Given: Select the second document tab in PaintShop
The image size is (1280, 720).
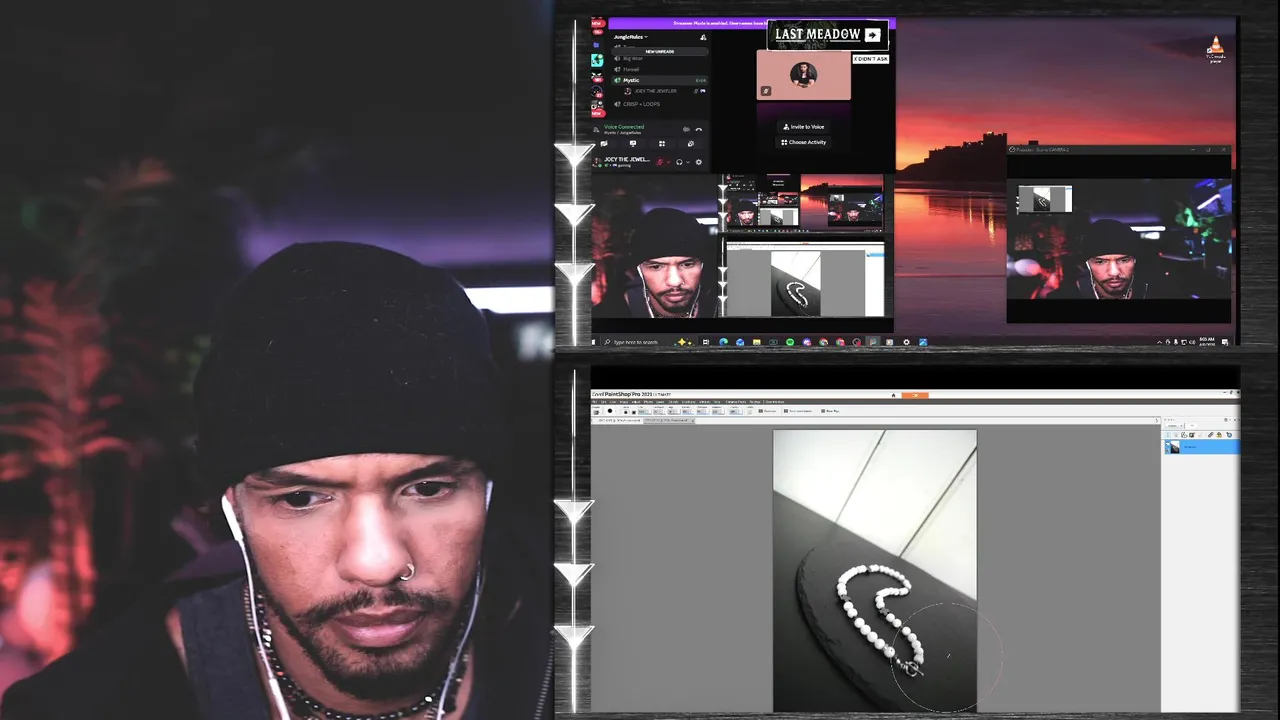Looking at the screenshot, I should (669, 421).
